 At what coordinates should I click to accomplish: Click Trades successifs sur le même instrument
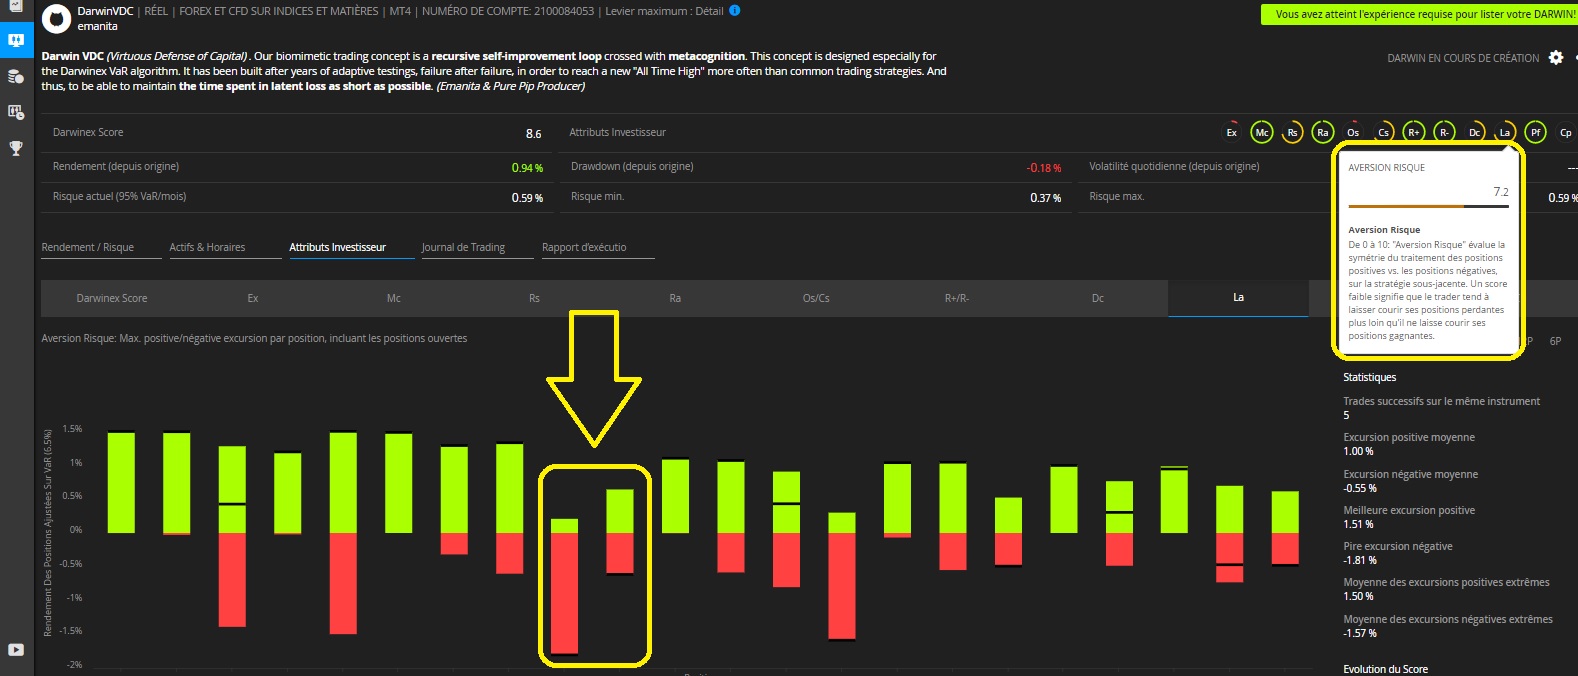[x=1441, y=401]
